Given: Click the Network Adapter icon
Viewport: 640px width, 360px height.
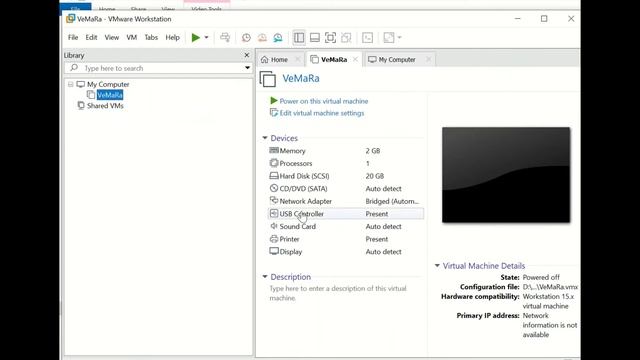Looking at the screenshot, I should coord(274,200).
